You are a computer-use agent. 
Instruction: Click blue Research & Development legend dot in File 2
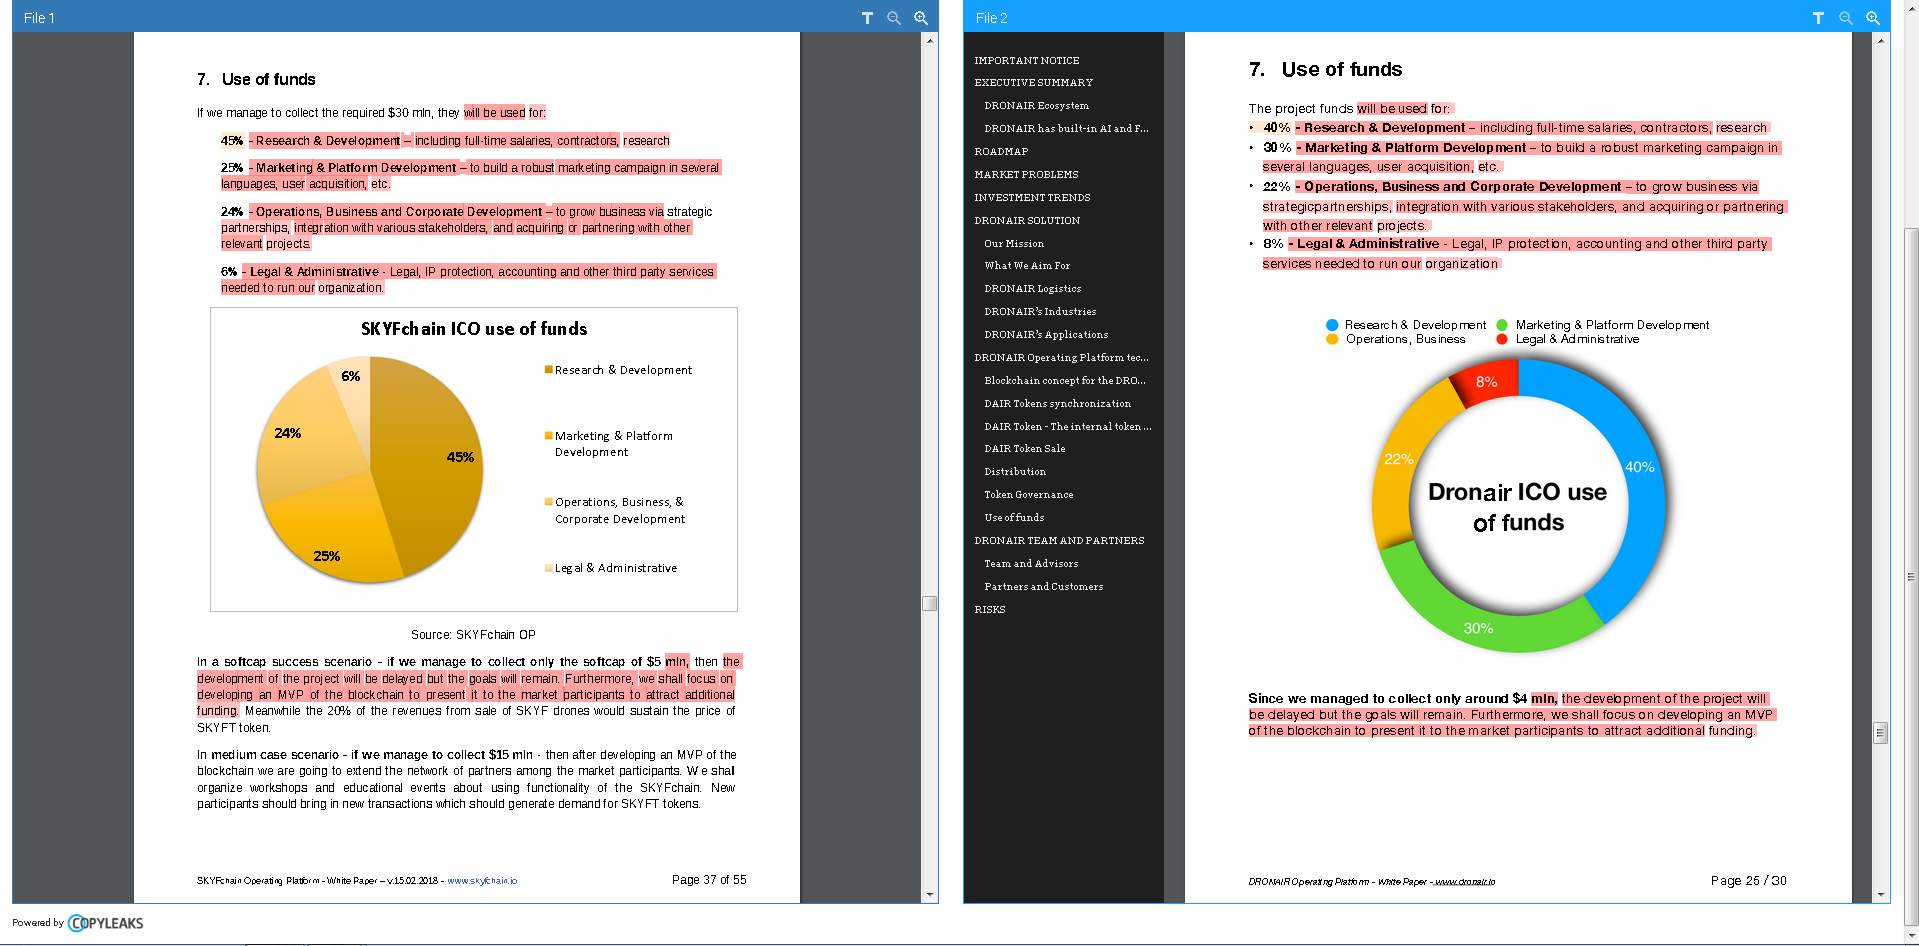pyautogui.click(x=1332, y=325)
